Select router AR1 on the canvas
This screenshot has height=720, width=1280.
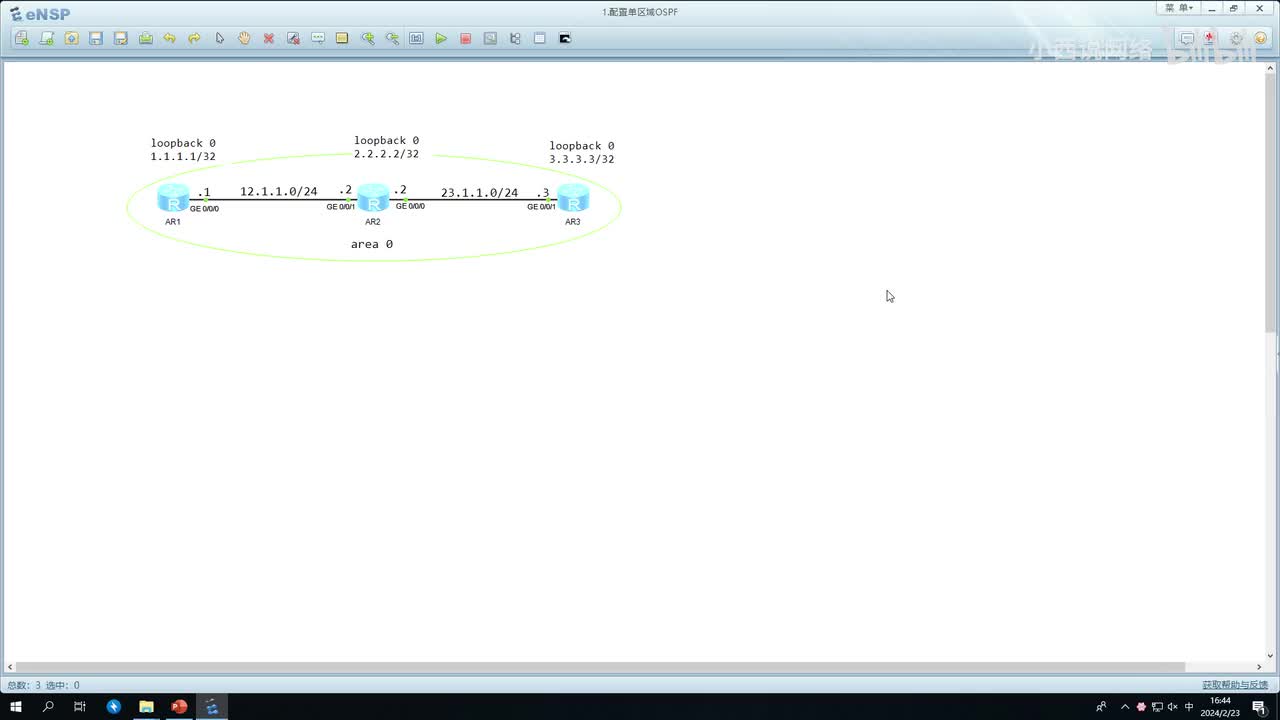173,197
